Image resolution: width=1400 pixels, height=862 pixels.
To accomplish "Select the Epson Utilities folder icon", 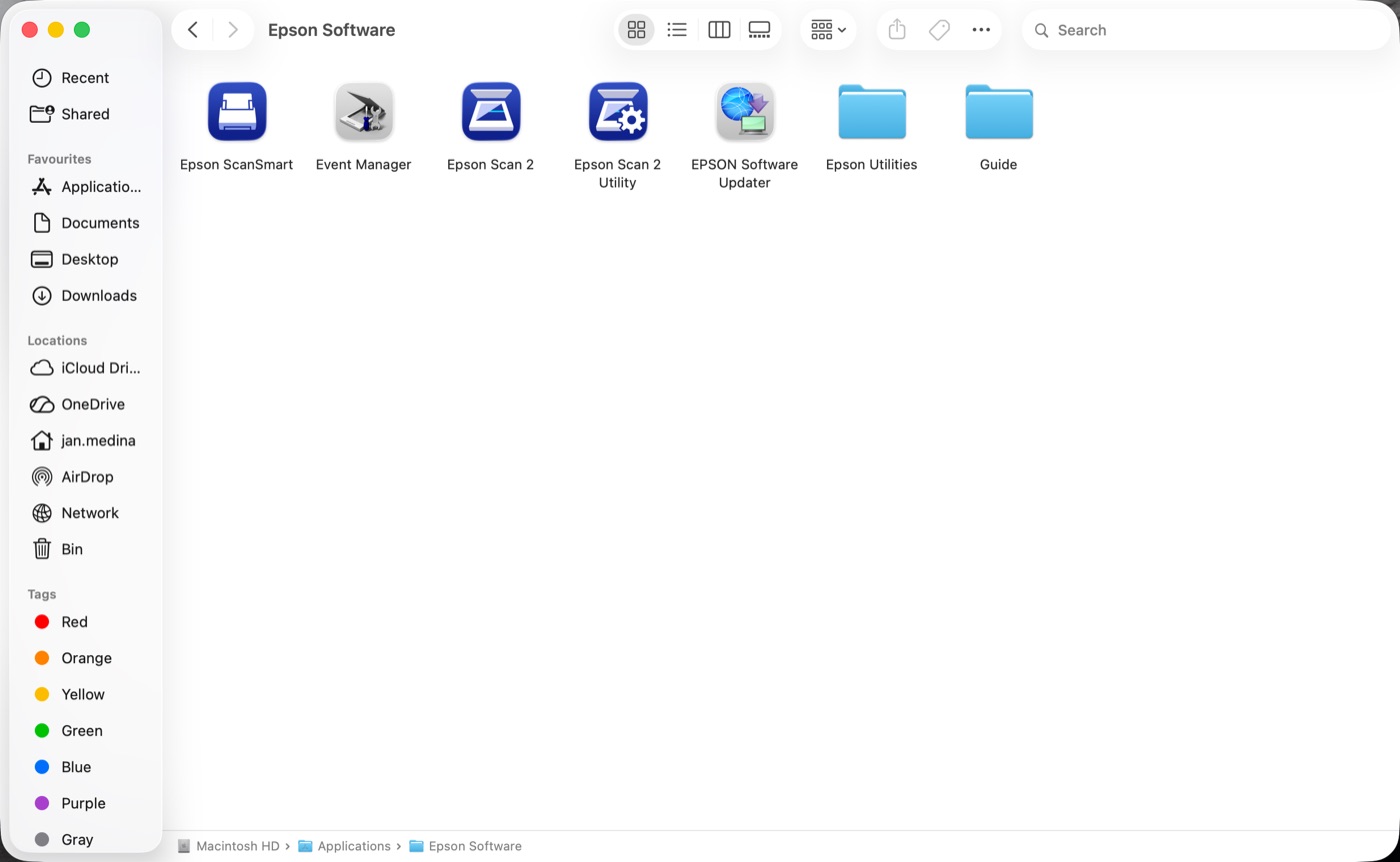I will click(x=872, y=112).
